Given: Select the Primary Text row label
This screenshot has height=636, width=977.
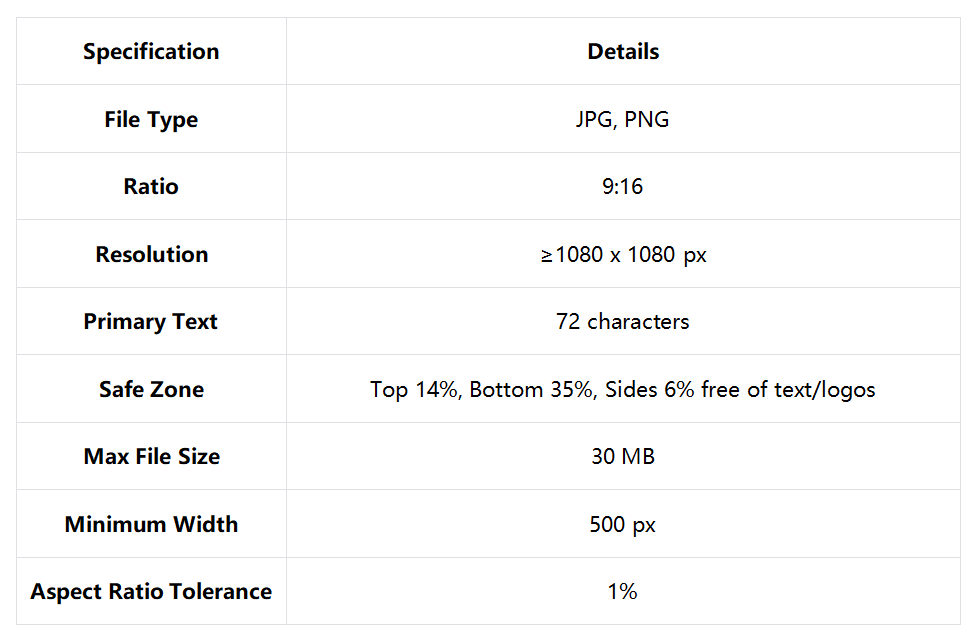Looking at the screenshot, I should 151,322.
